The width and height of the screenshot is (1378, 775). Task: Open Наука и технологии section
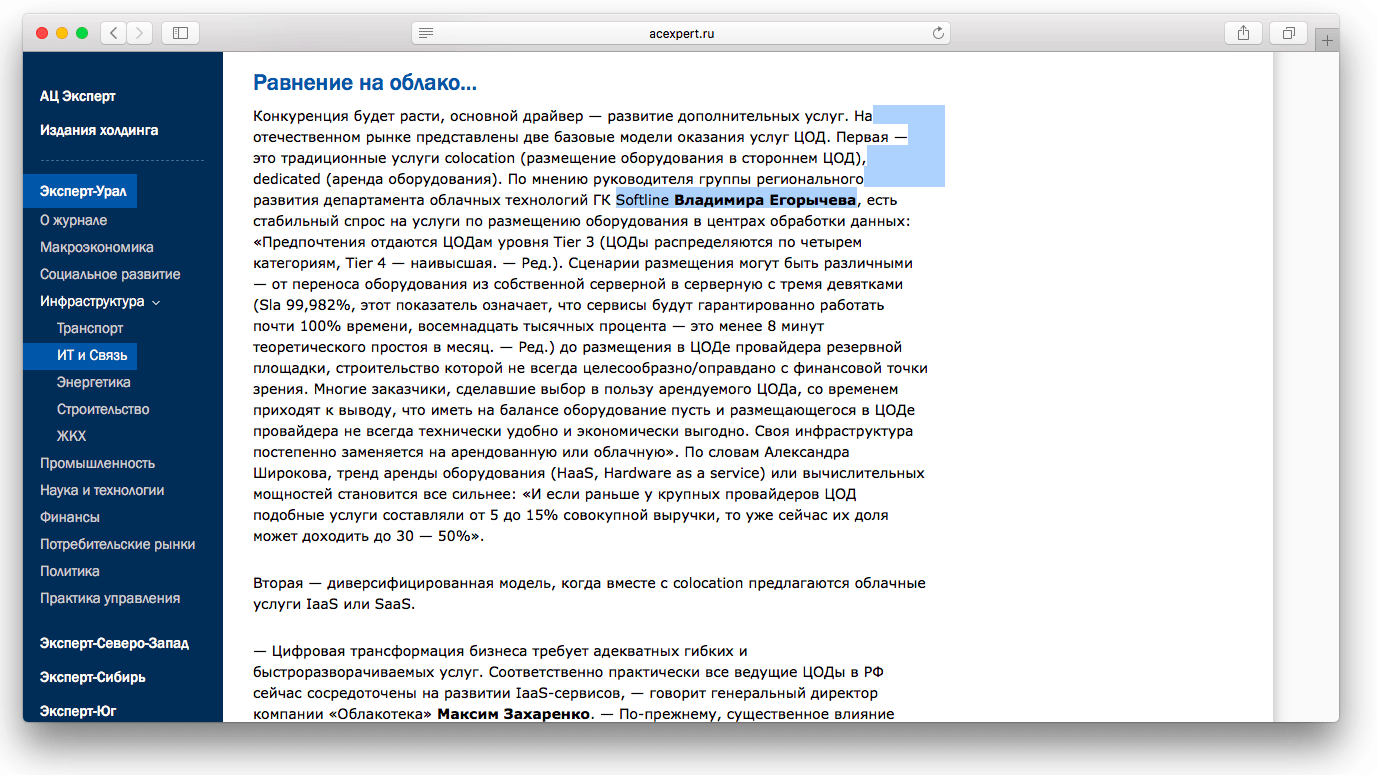pyautogui.click(x=102, y=490)
